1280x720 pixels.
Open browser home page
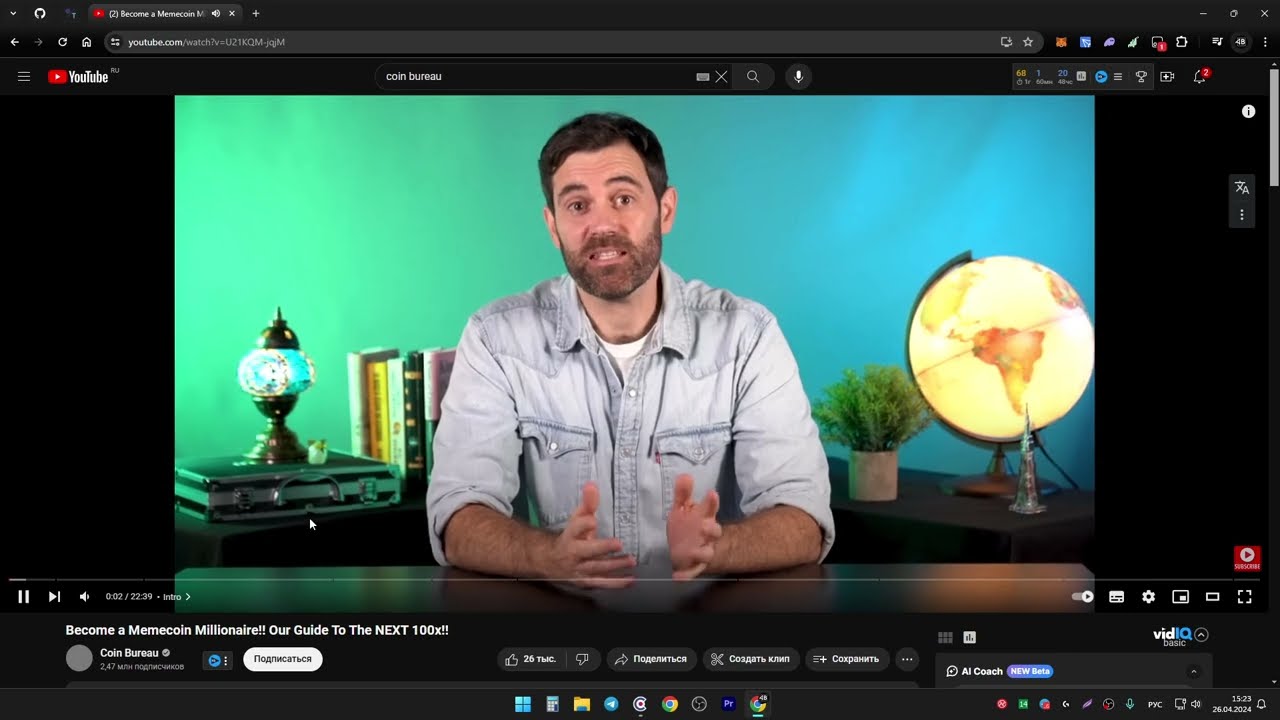pyautogui.click(x=86, y=42)
